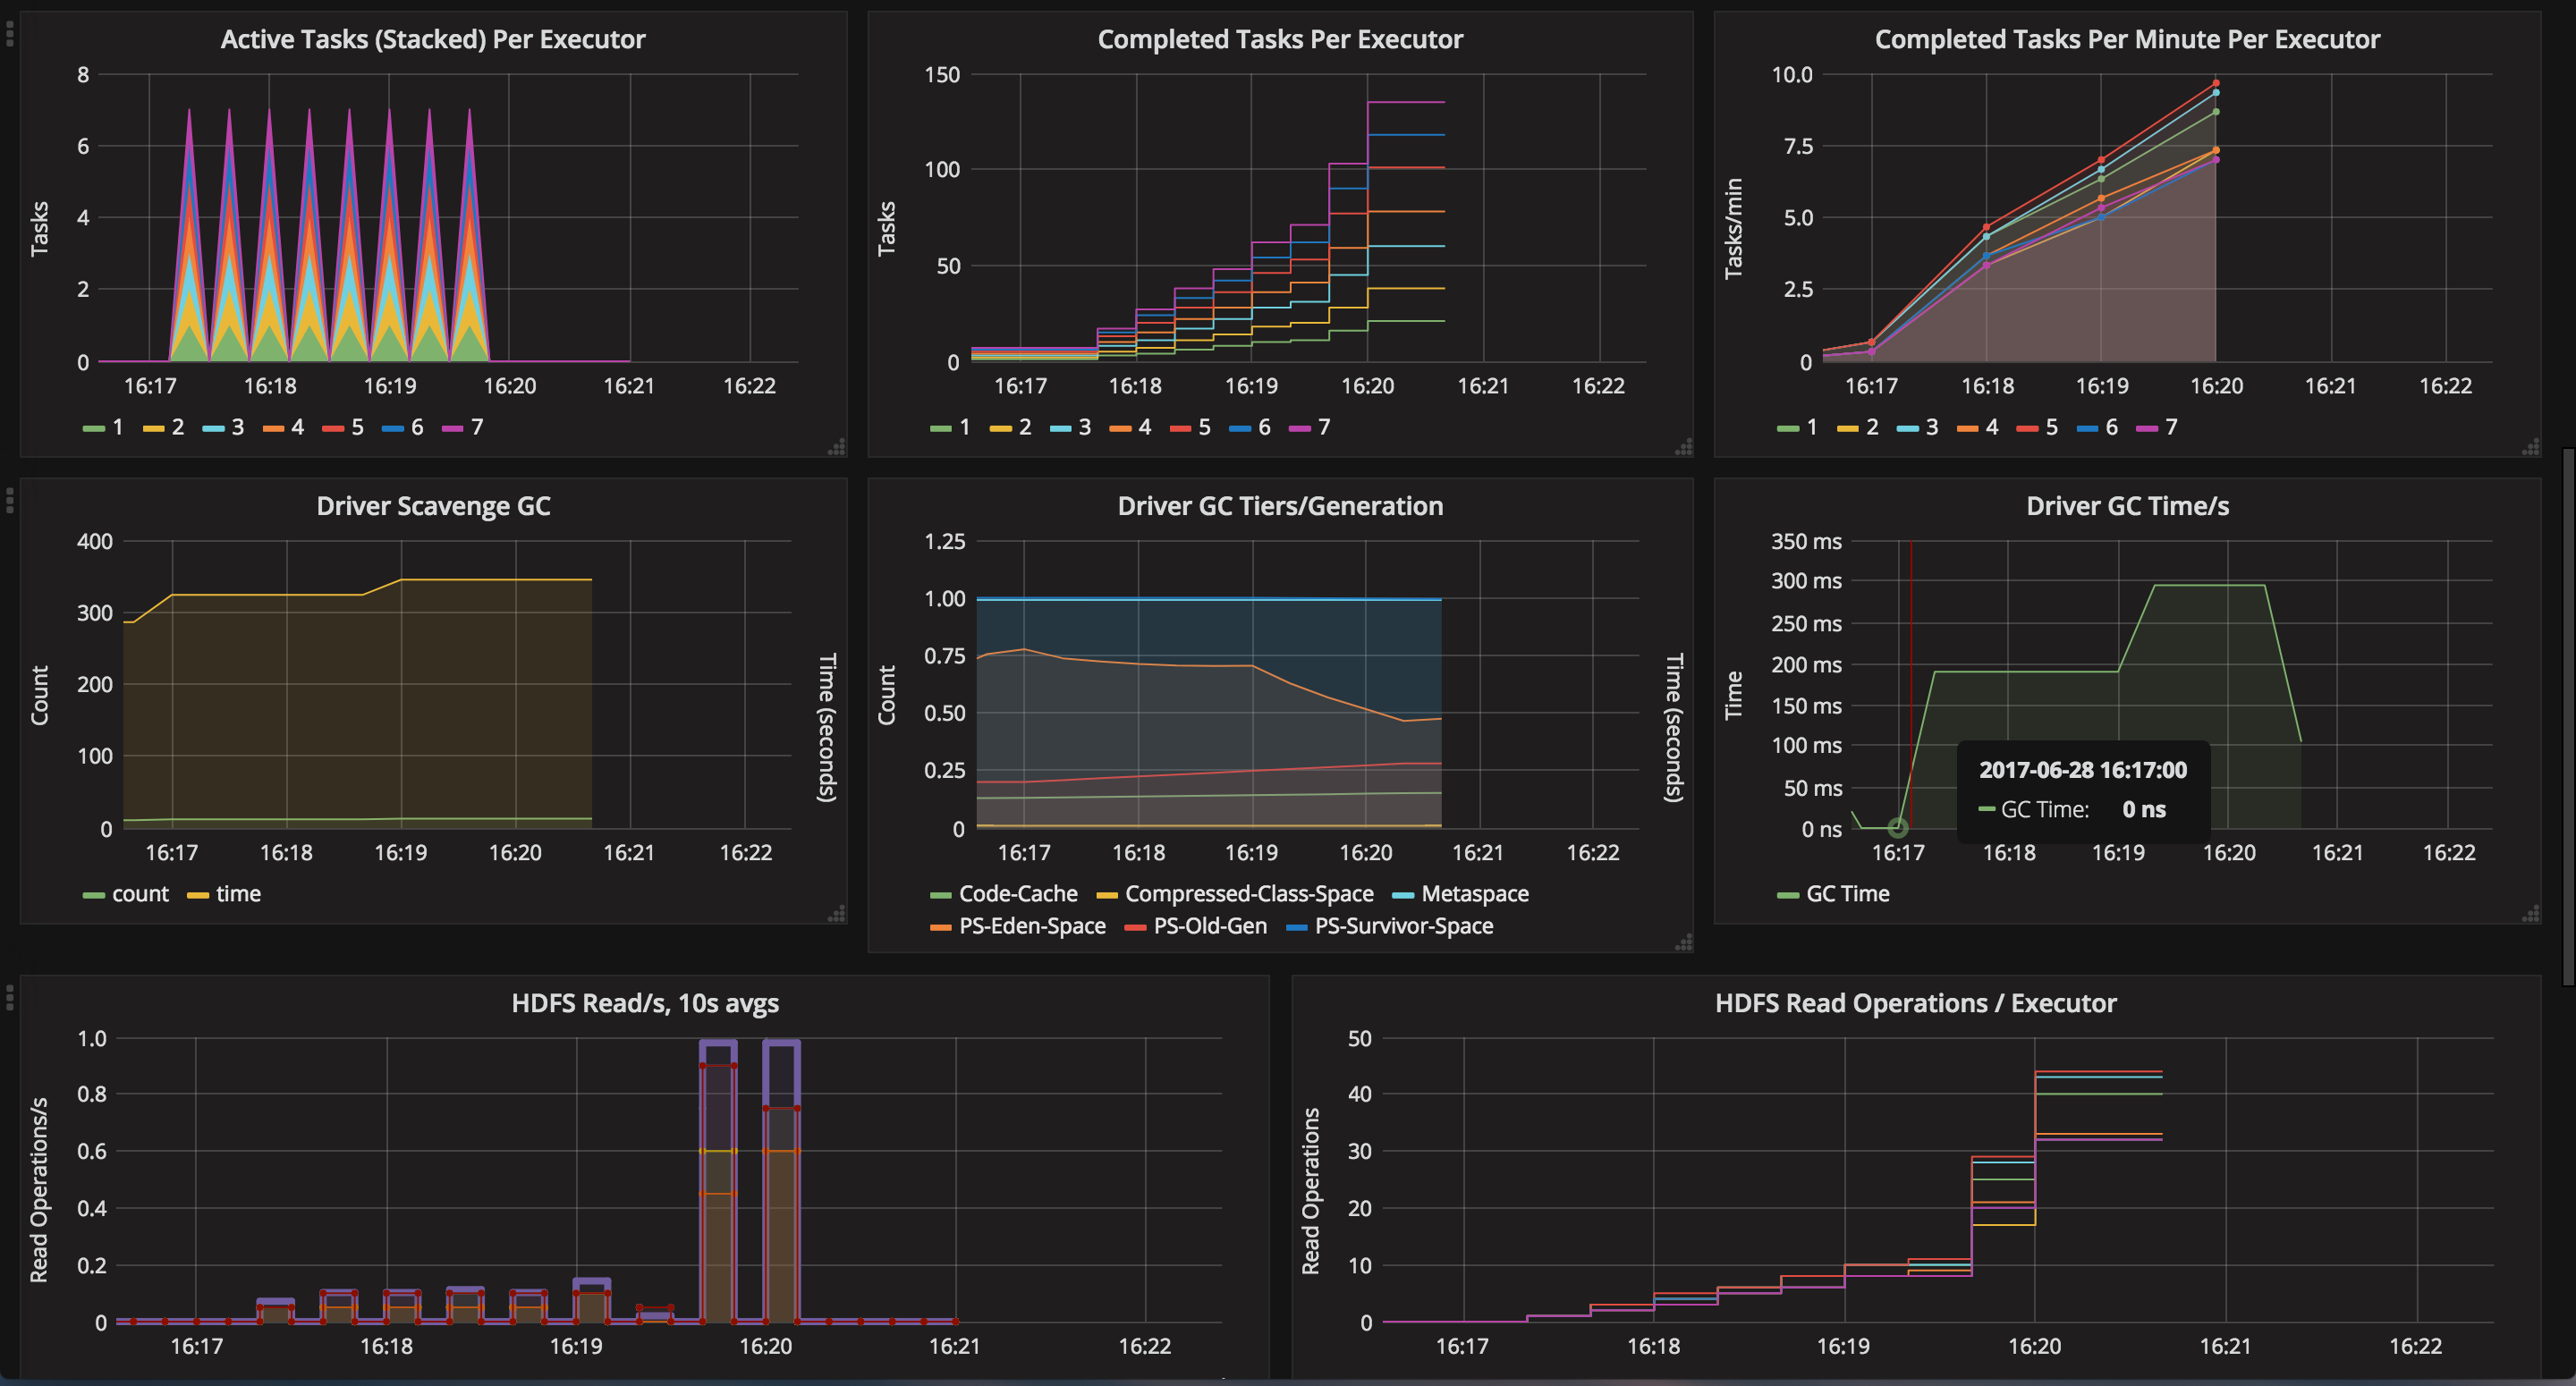The width and height of the screenshot is (2576, 1386).
Task: Open Driver GC Time/s panel title dropdown
Action: (2127, 506)
